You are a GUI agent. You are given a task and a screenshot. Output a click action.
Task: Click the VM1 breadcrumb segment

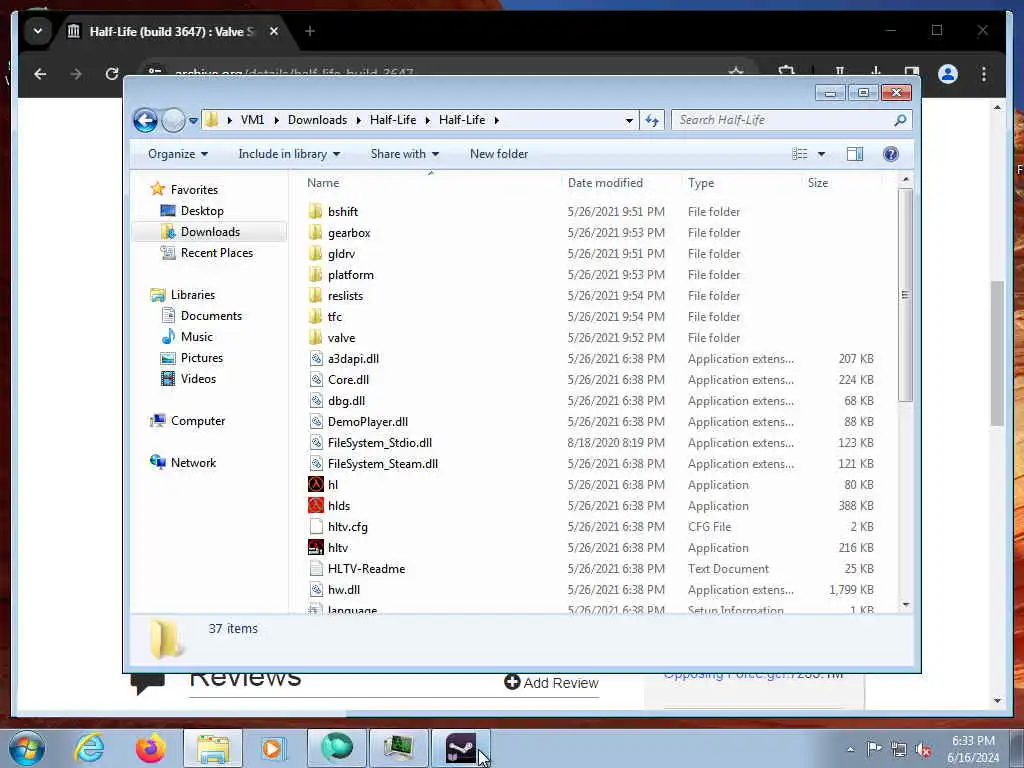tap(252, 120)
